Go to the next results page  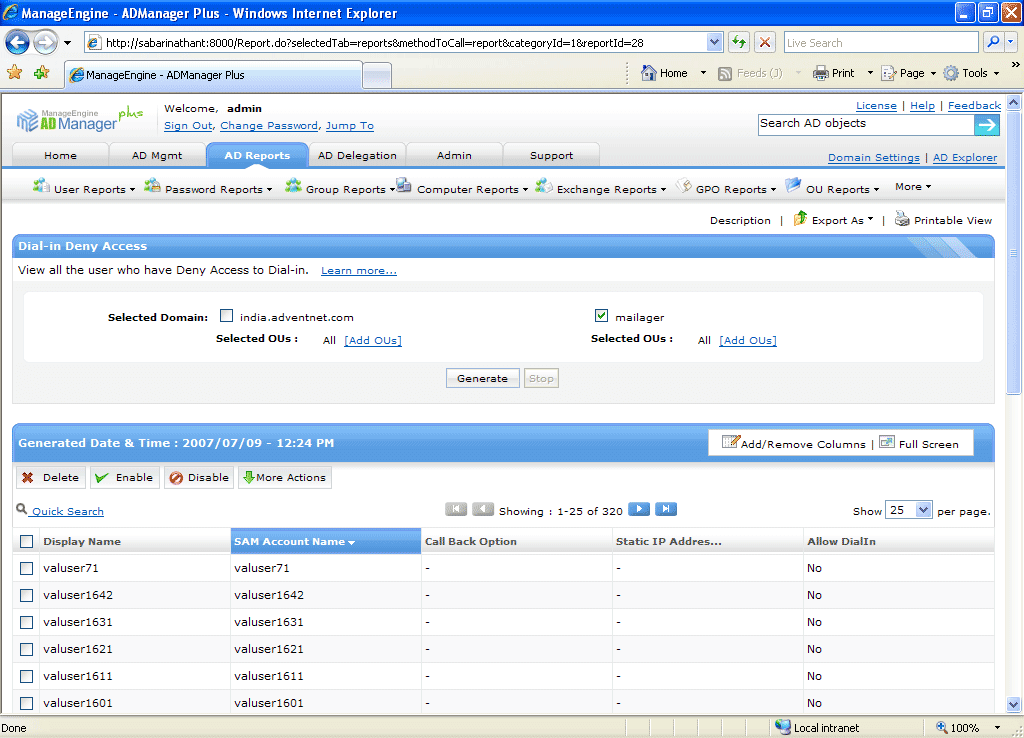[x=639, y=509]
